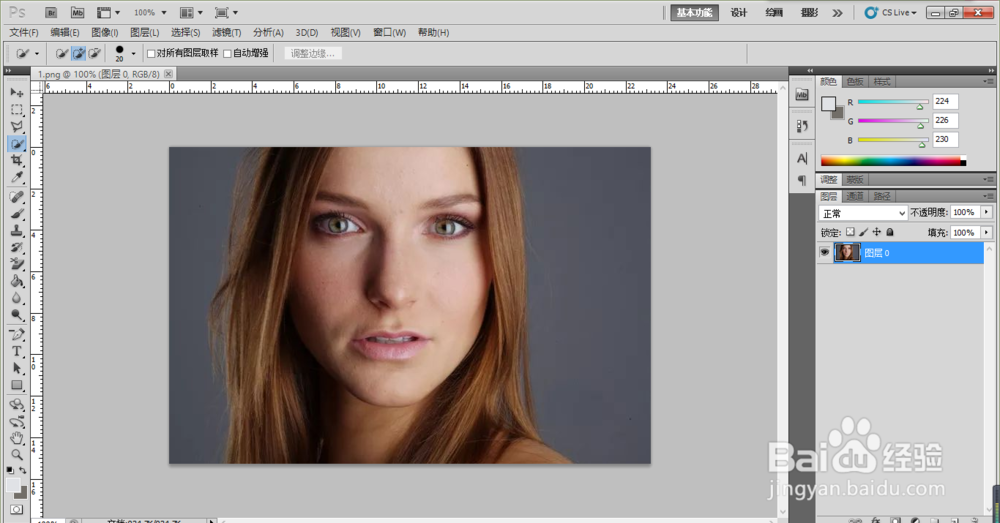This screenshot has height=523, width=1000.
Task: Select the Healing Brush tool
Action: pos(17,197)
